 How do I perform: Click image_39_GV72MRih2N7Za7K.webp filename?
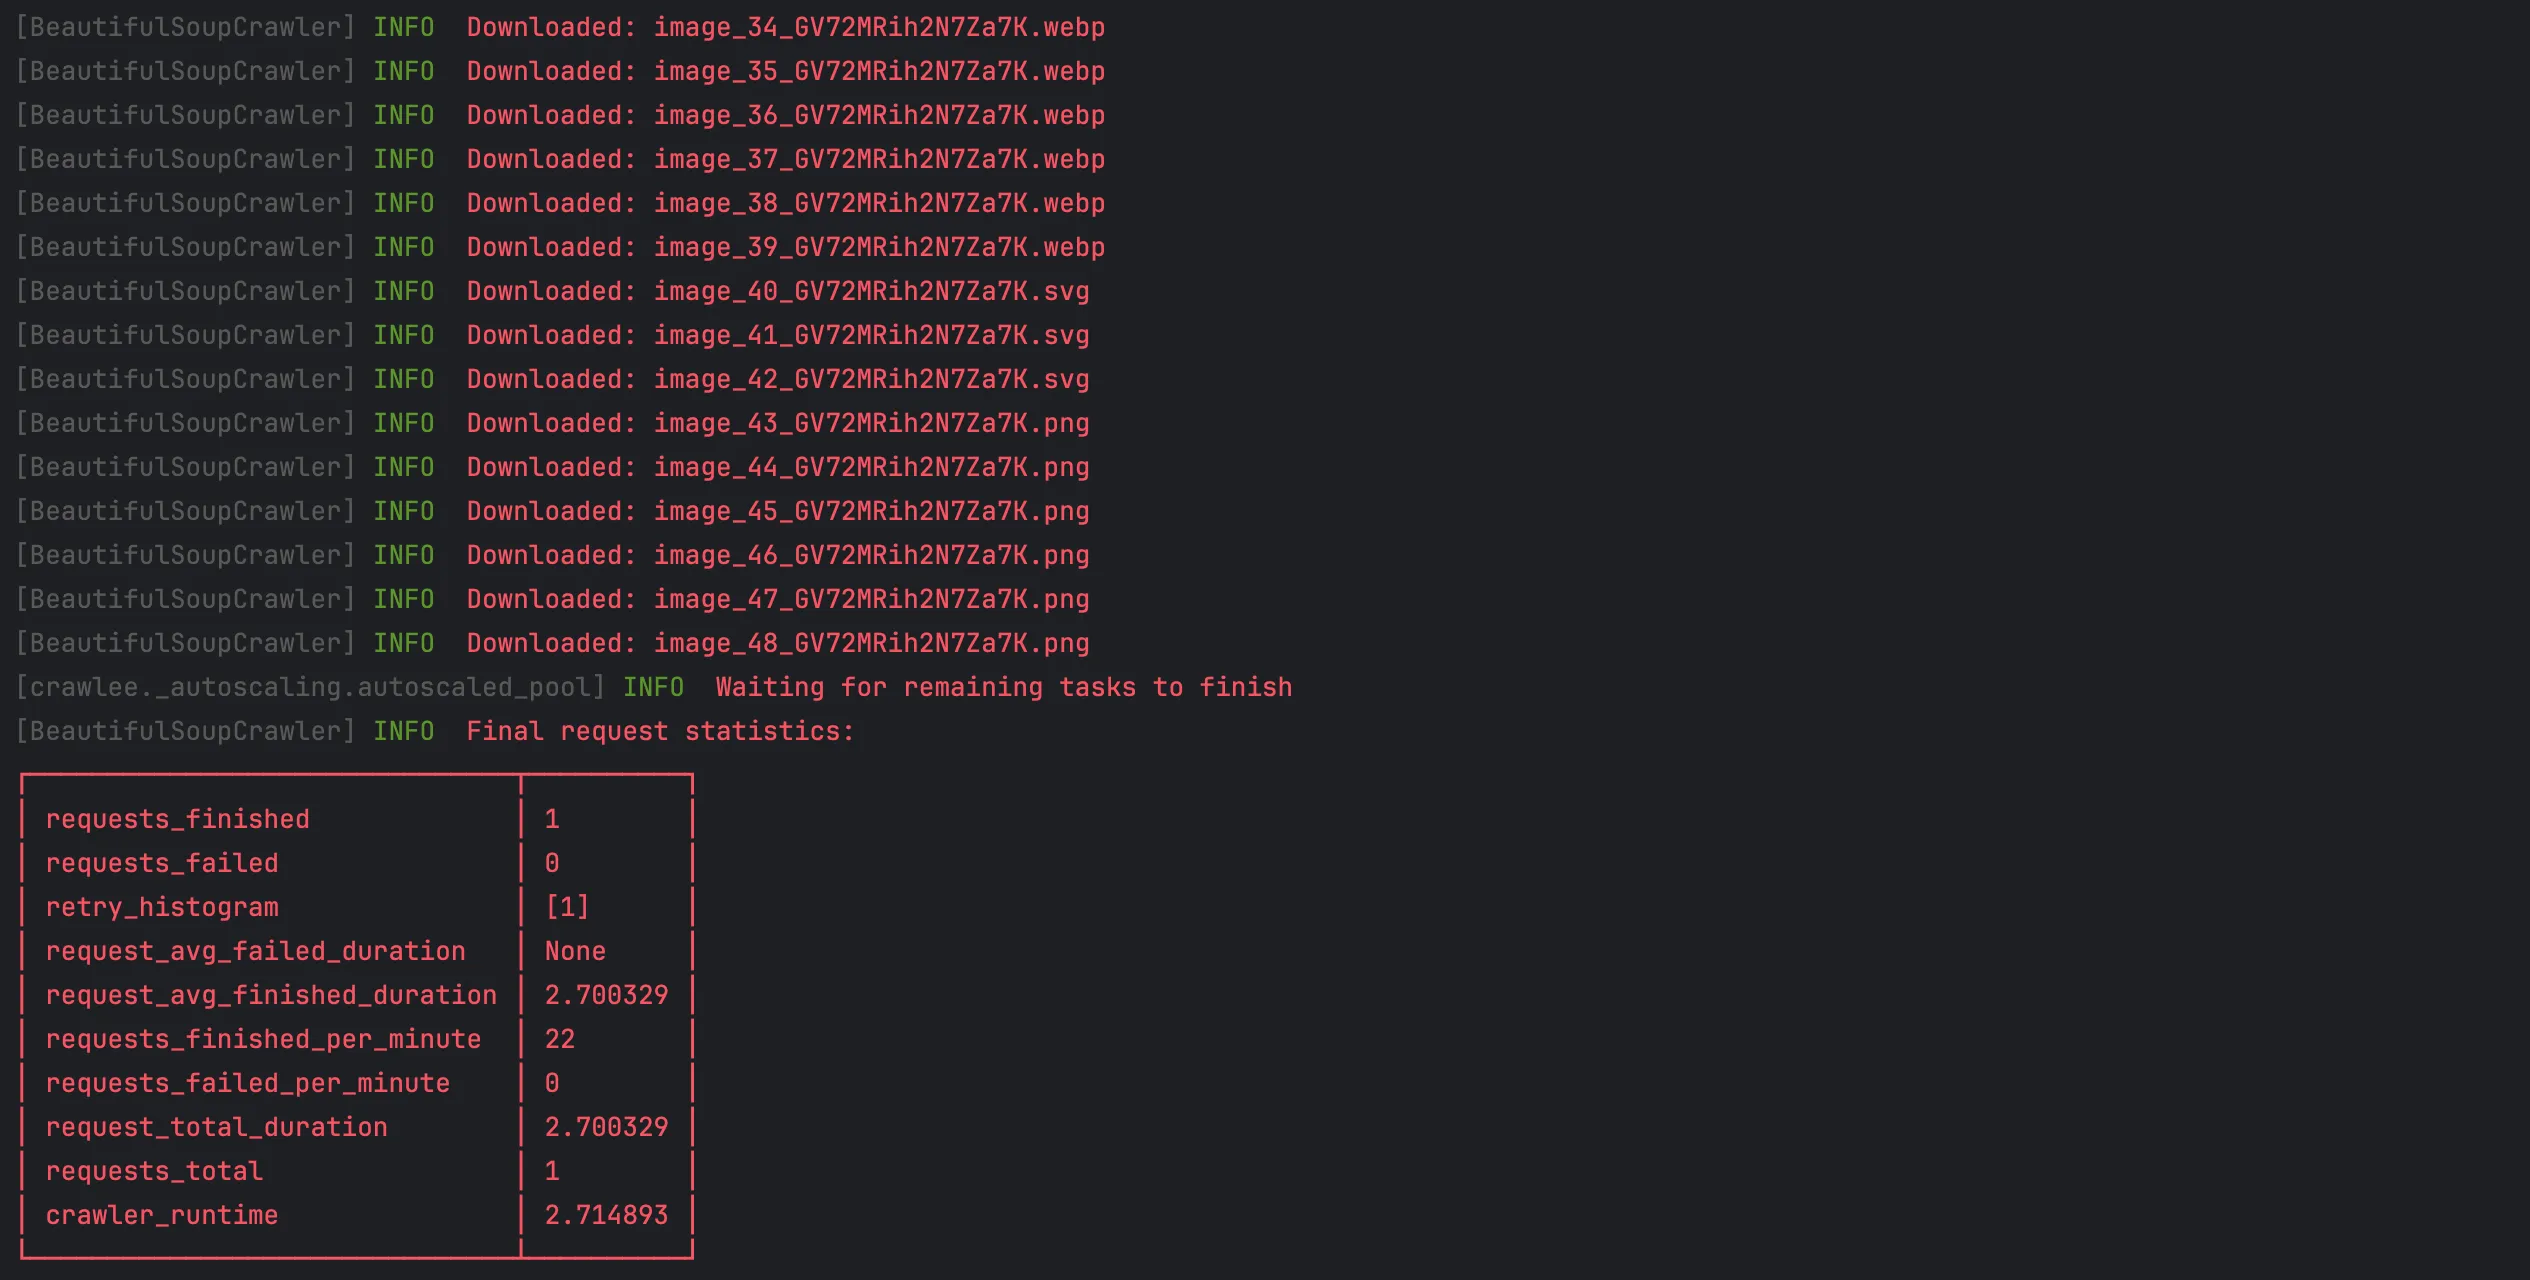coord(879,247)
